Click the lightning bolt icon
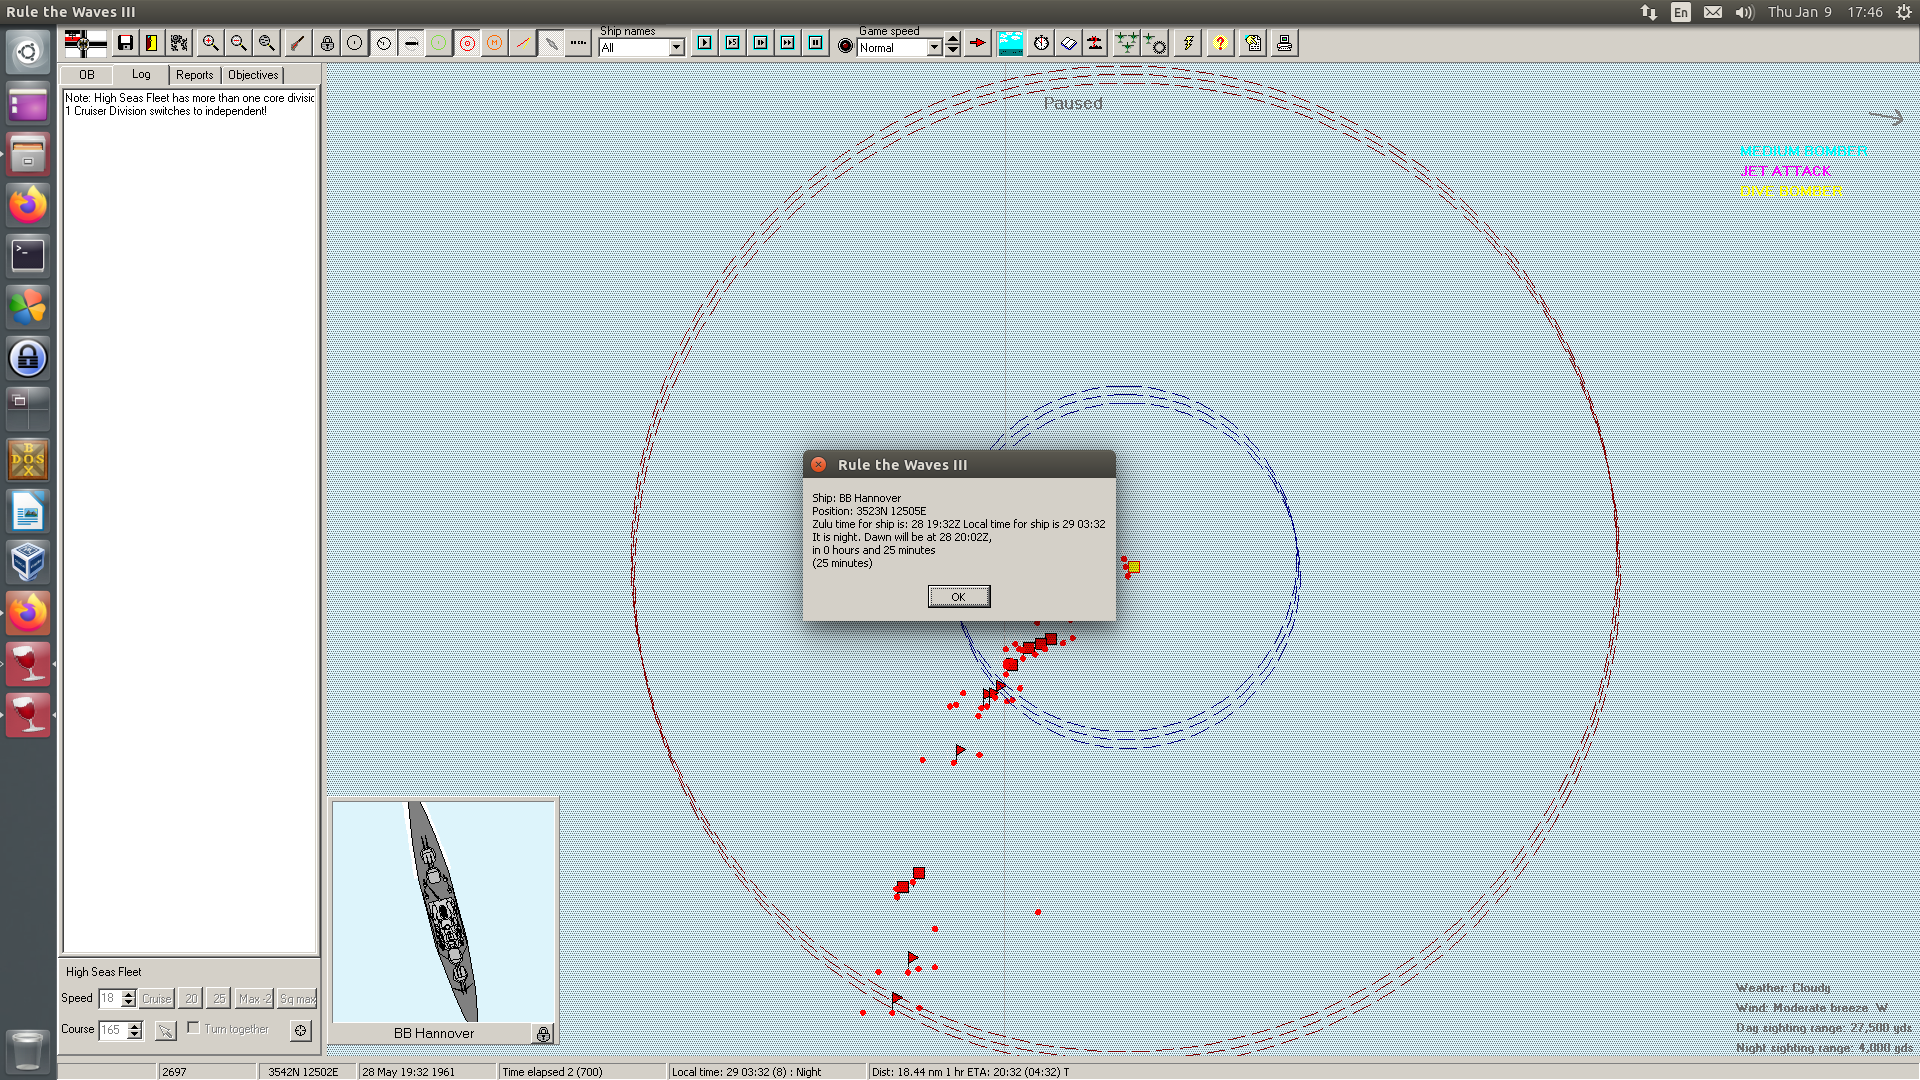Screen dimensions: 1920x1080 coord(1188,43)
